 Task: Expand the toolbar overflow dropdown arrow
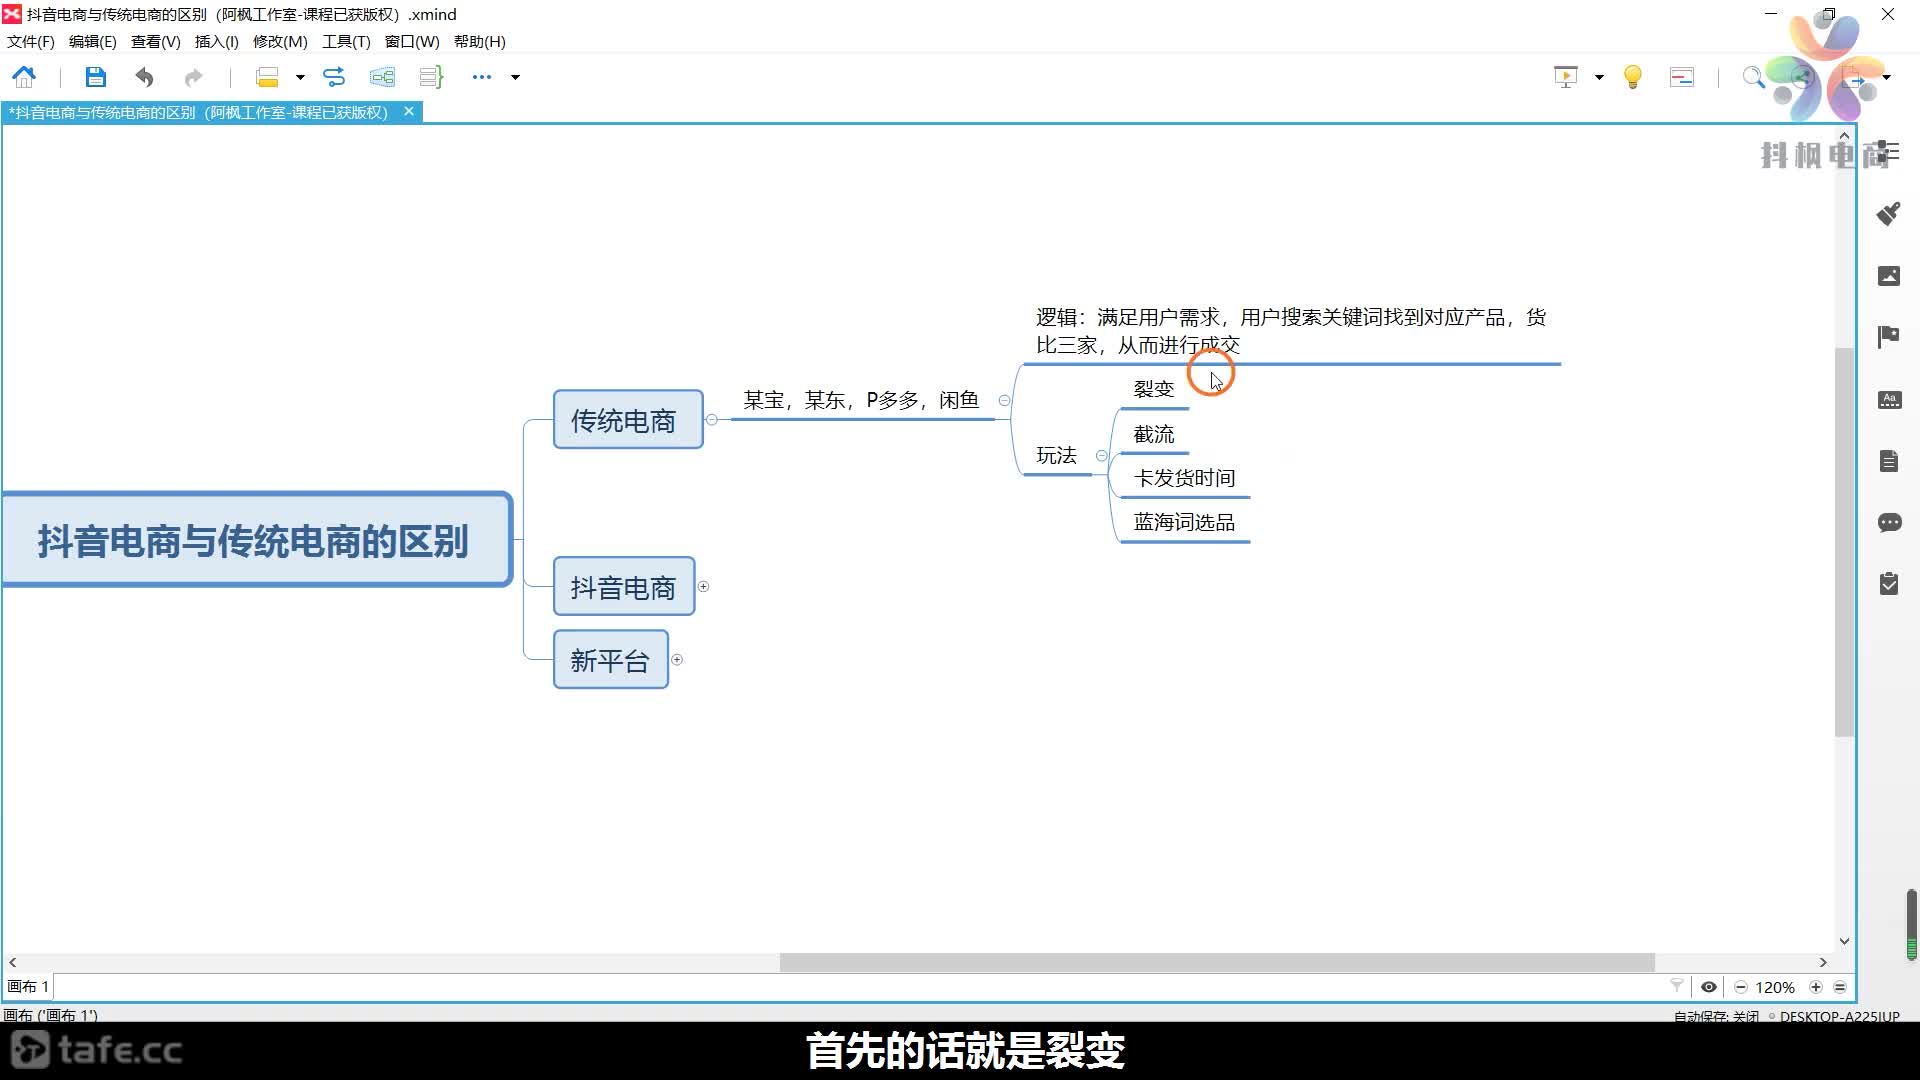516,77
